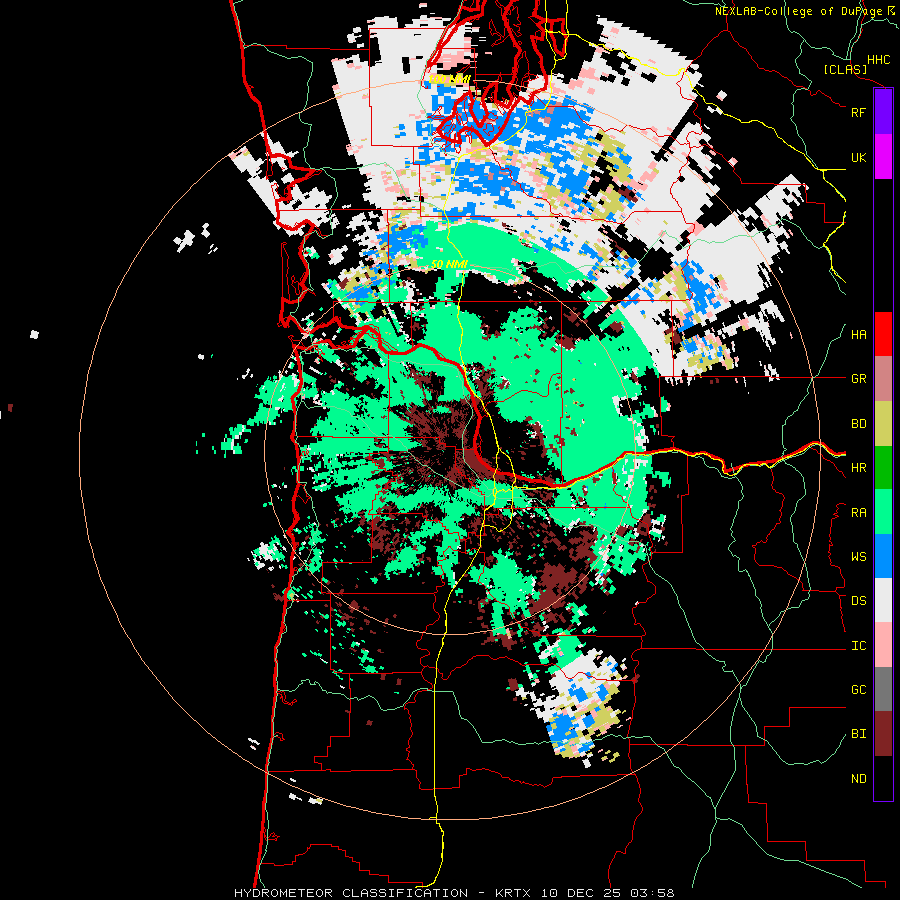Viewport: 900px width, 900px height.
Task: Click the RA legend label
Action: 858,513
